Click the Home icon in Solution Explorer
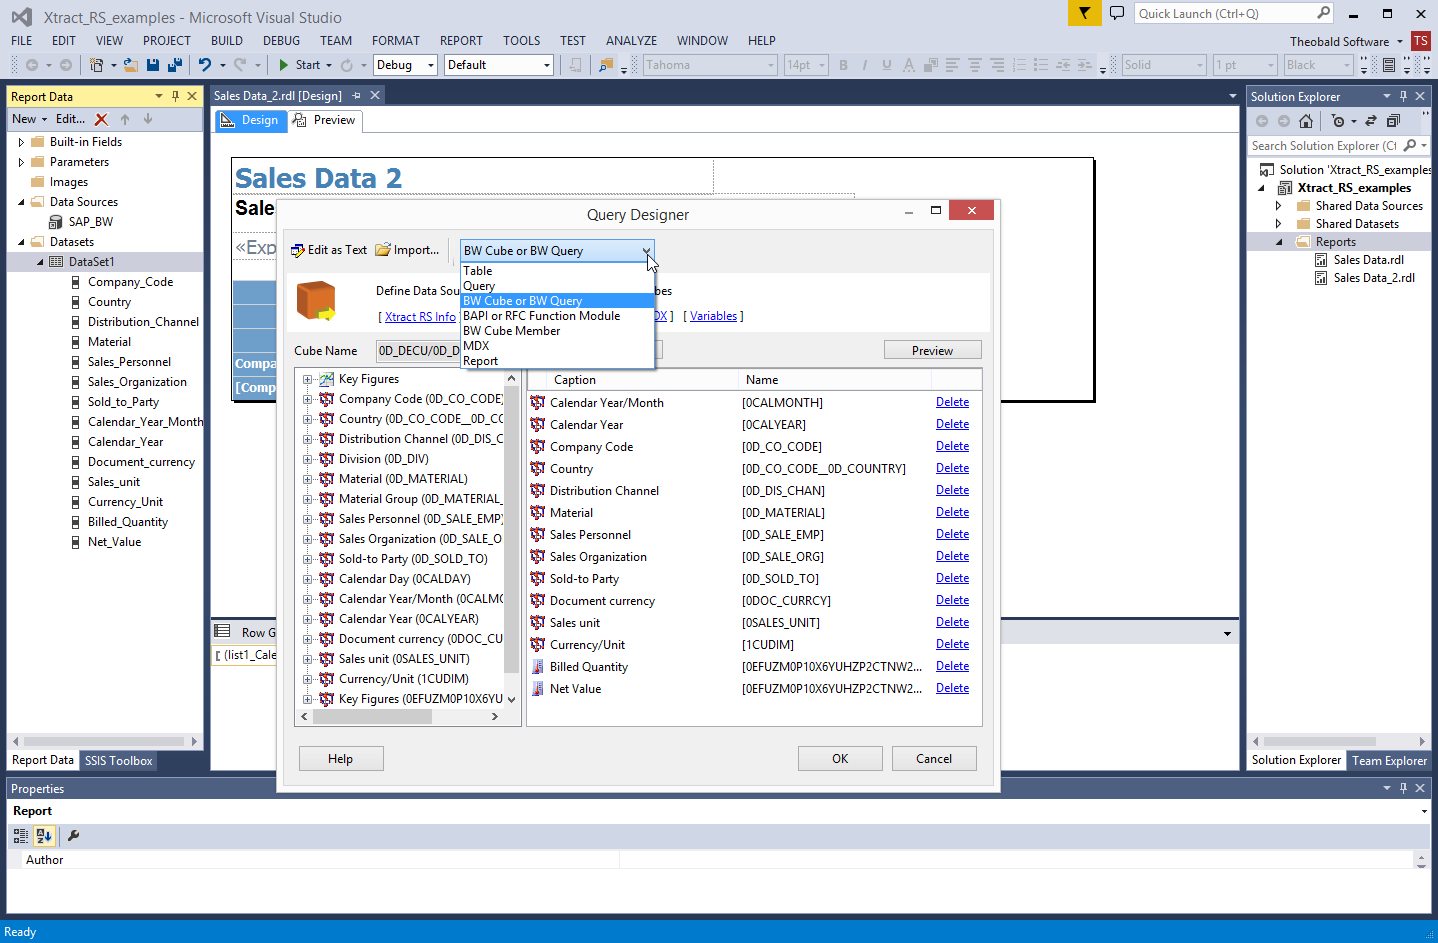 coord(1306,121)
